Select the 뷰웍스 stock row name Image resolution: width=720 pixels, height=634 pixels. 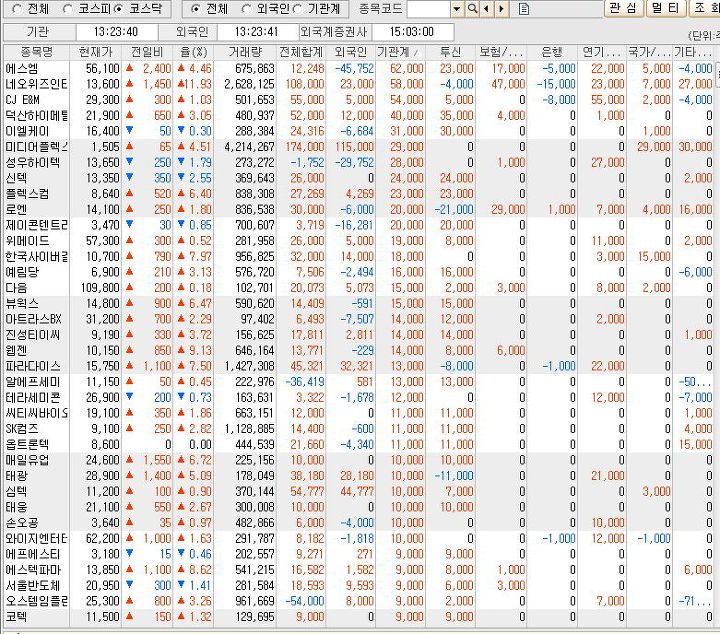(22, 303)
